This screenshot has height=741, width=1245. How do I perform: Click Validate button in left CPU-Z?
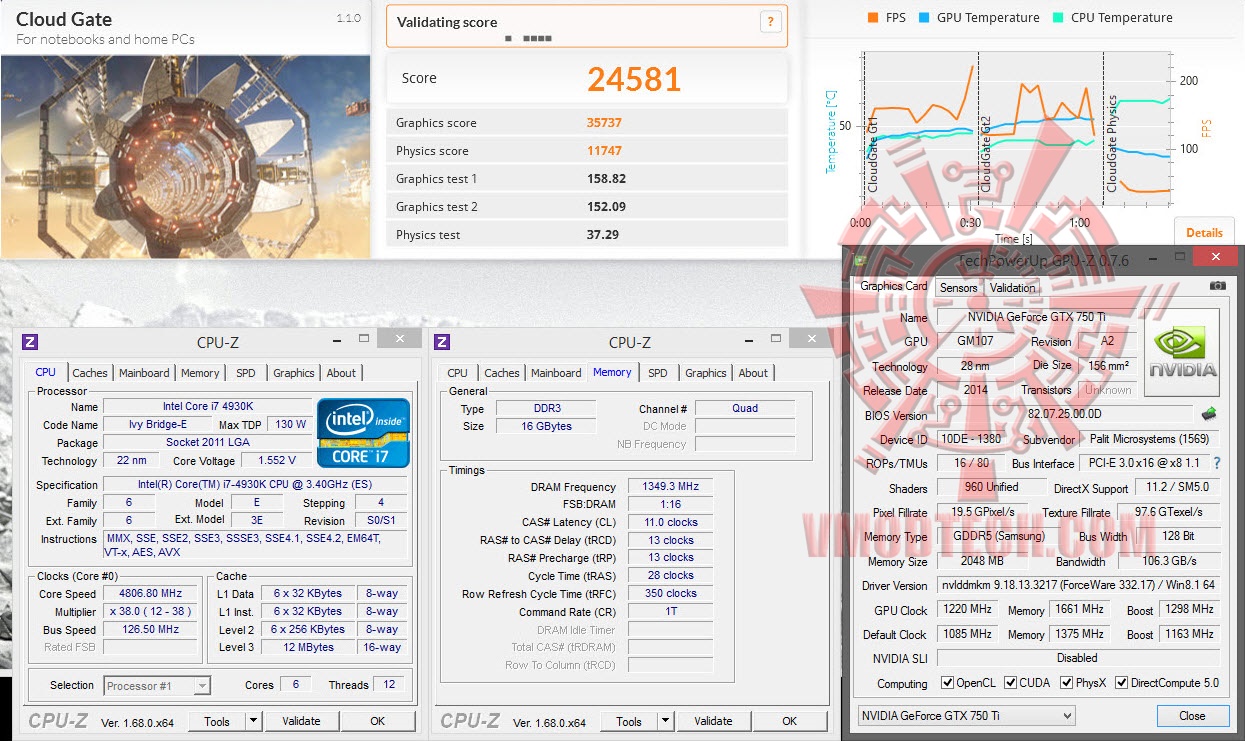(x=301, y=721)
